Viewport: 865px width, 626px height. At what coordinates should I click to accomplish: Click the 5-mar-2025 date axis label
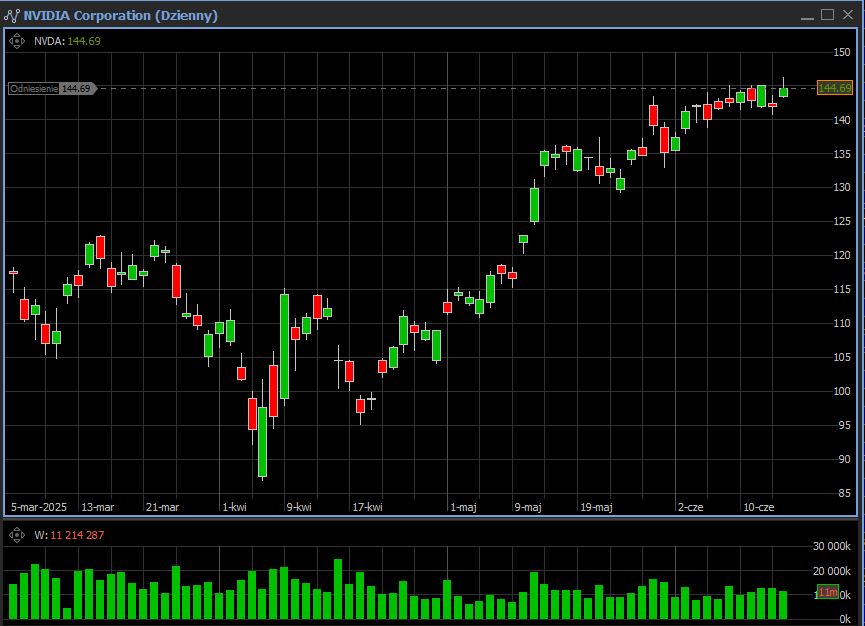click(39, 507)
